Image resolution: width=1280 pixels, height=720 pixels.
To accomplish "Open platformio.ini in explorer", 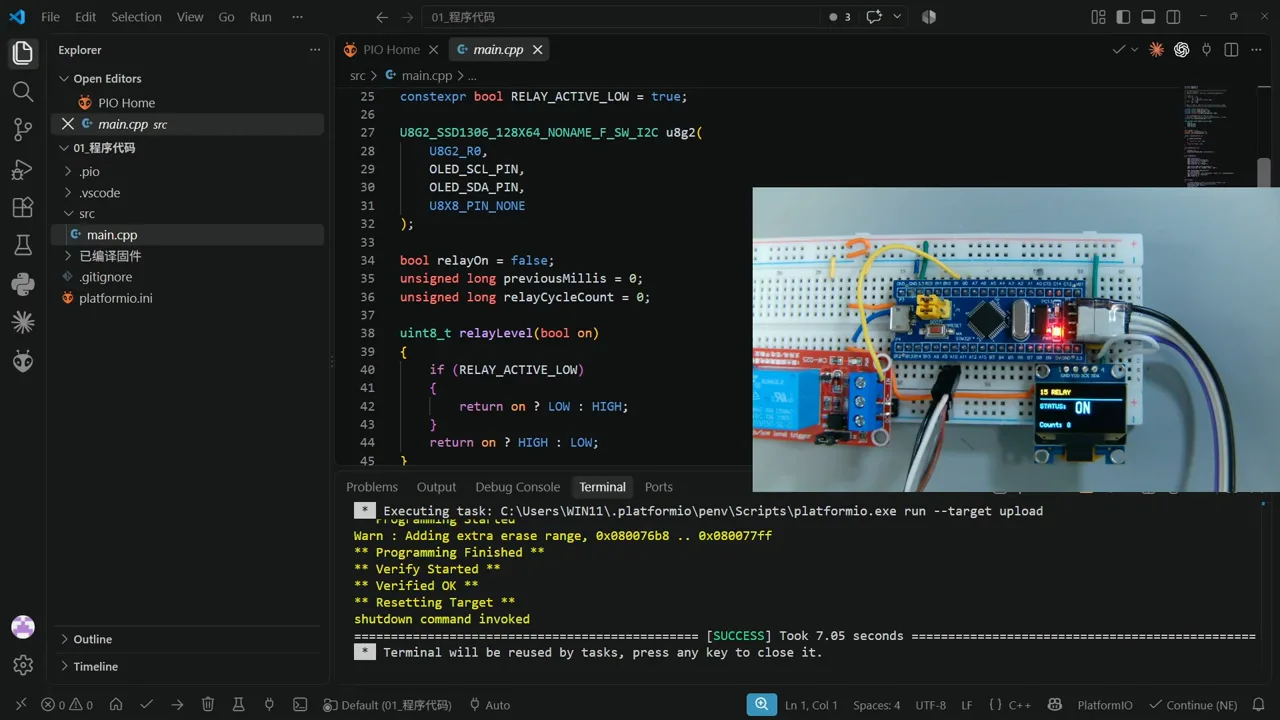I will click(116, 298).
